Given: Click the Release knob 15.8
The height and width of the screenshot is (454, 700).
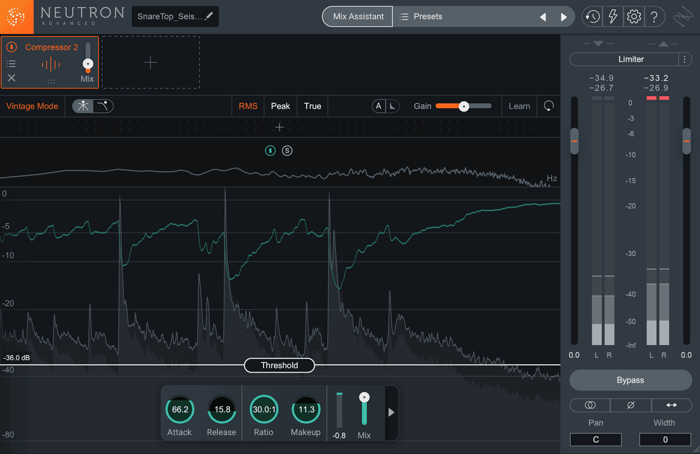Looking at the screenshot, I should tap(222, 409).
